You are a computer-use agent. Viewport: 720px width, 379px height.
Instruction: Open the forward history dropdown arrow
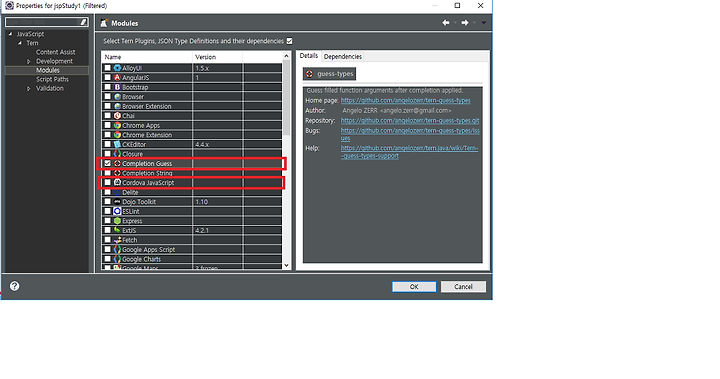pyautogui.click(x=474, y=23)
